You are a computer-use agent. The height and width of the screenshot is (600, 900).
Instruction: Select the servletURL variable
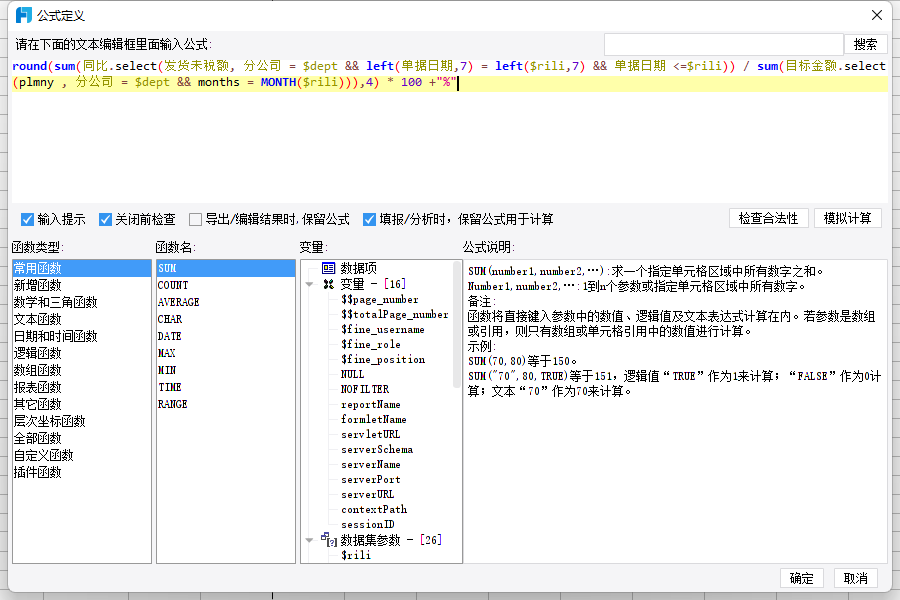pos(370,435)
